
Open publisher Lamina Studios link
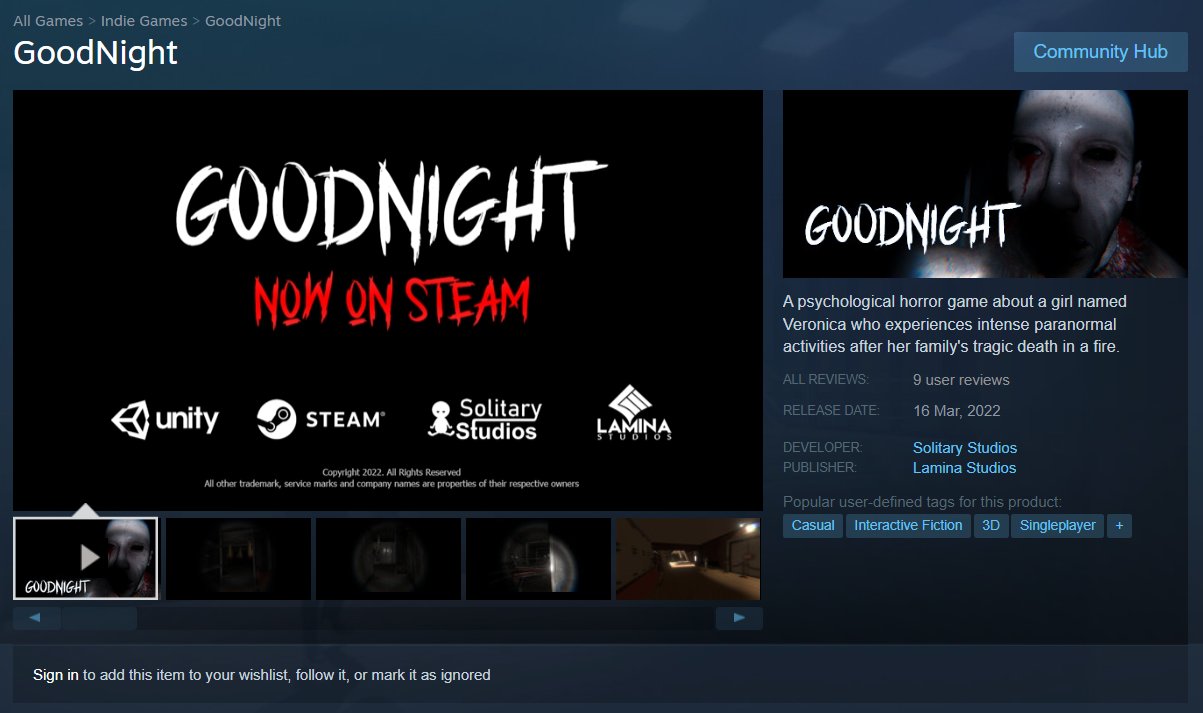964,468
